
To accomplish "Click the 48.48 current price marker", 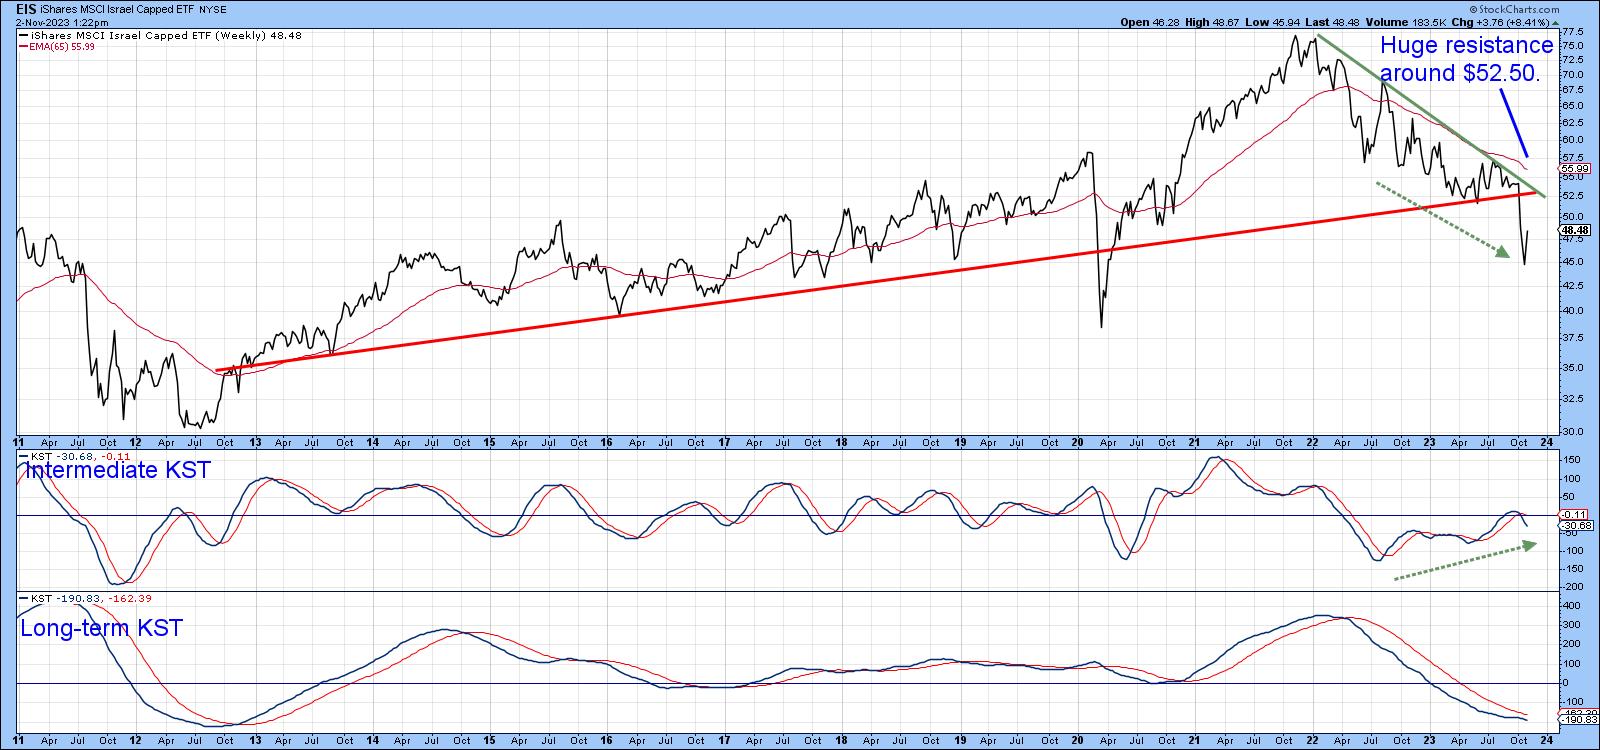I will tap(1573, 230).
